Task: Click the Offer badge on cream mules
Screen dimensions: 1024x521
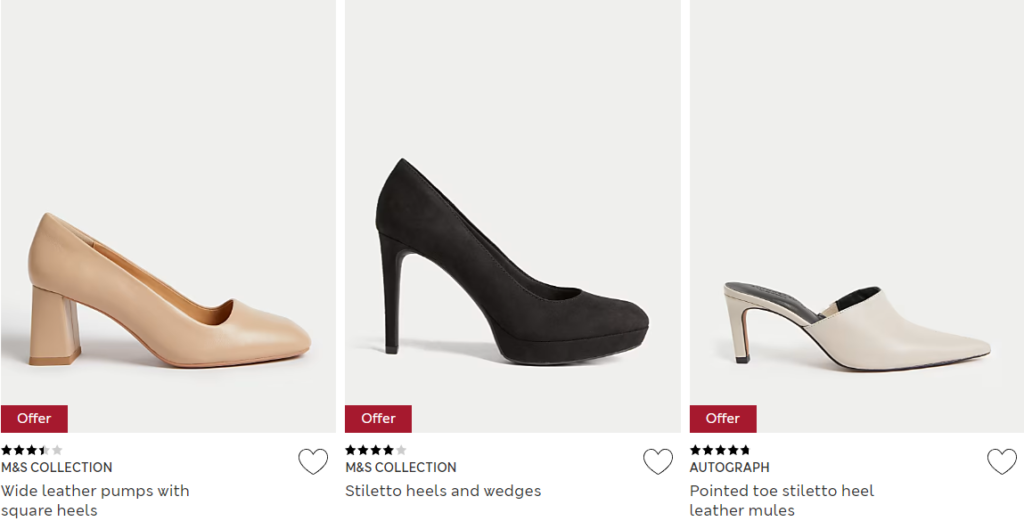Action: (723, 418)
